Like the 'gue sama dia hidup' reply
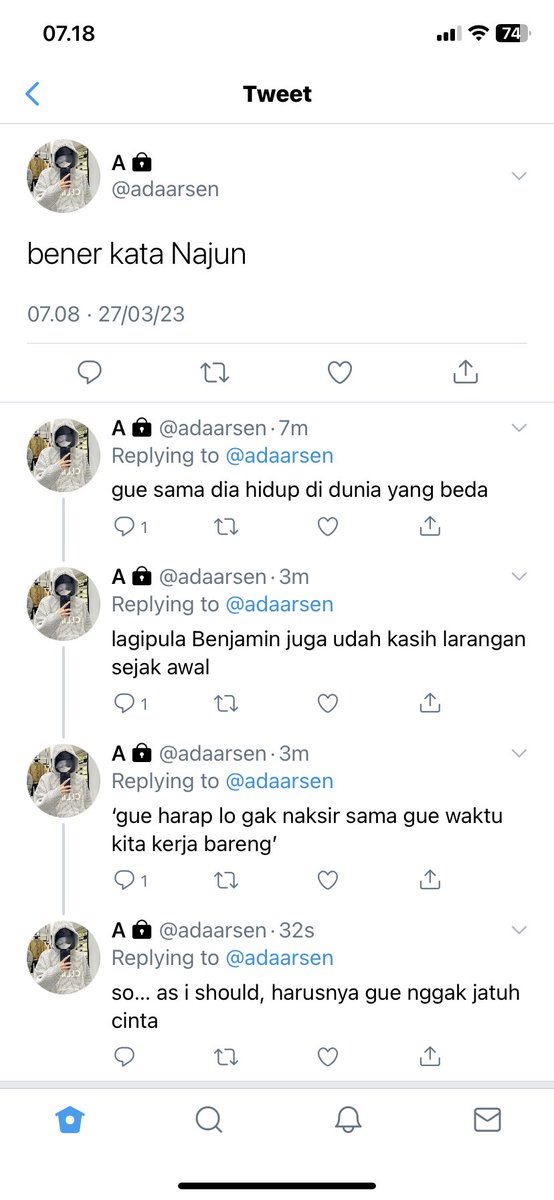The image size is (554, 1200). [327, 526]
